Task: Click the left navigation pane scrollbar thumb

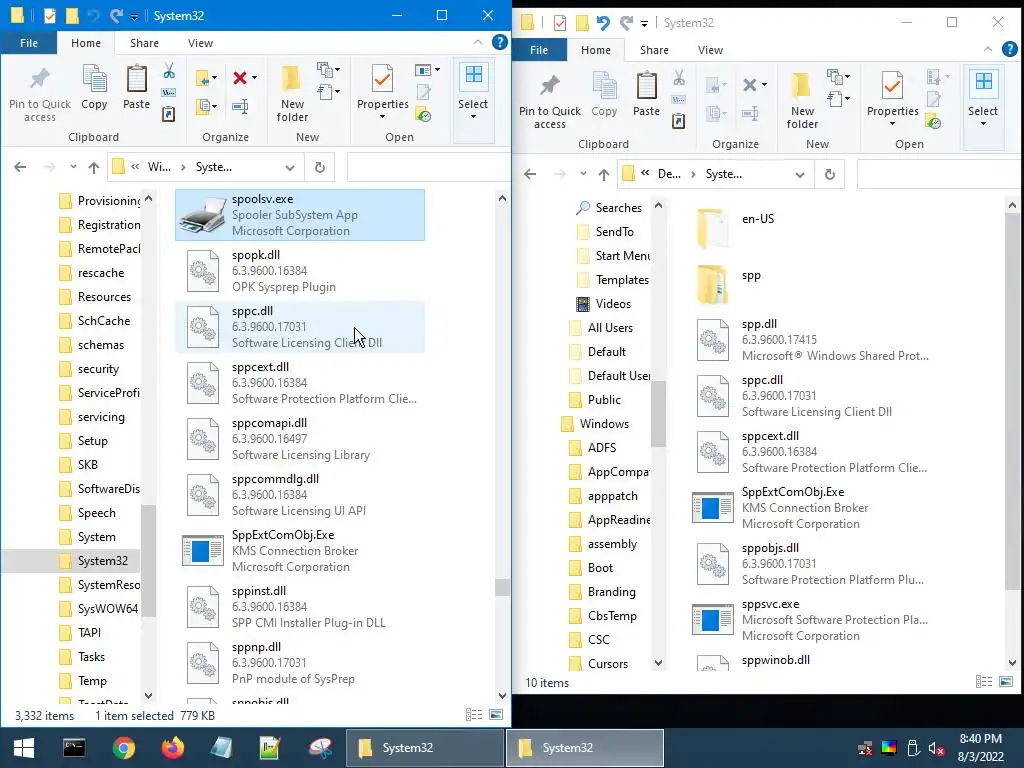Action: (x=148, y=560)
